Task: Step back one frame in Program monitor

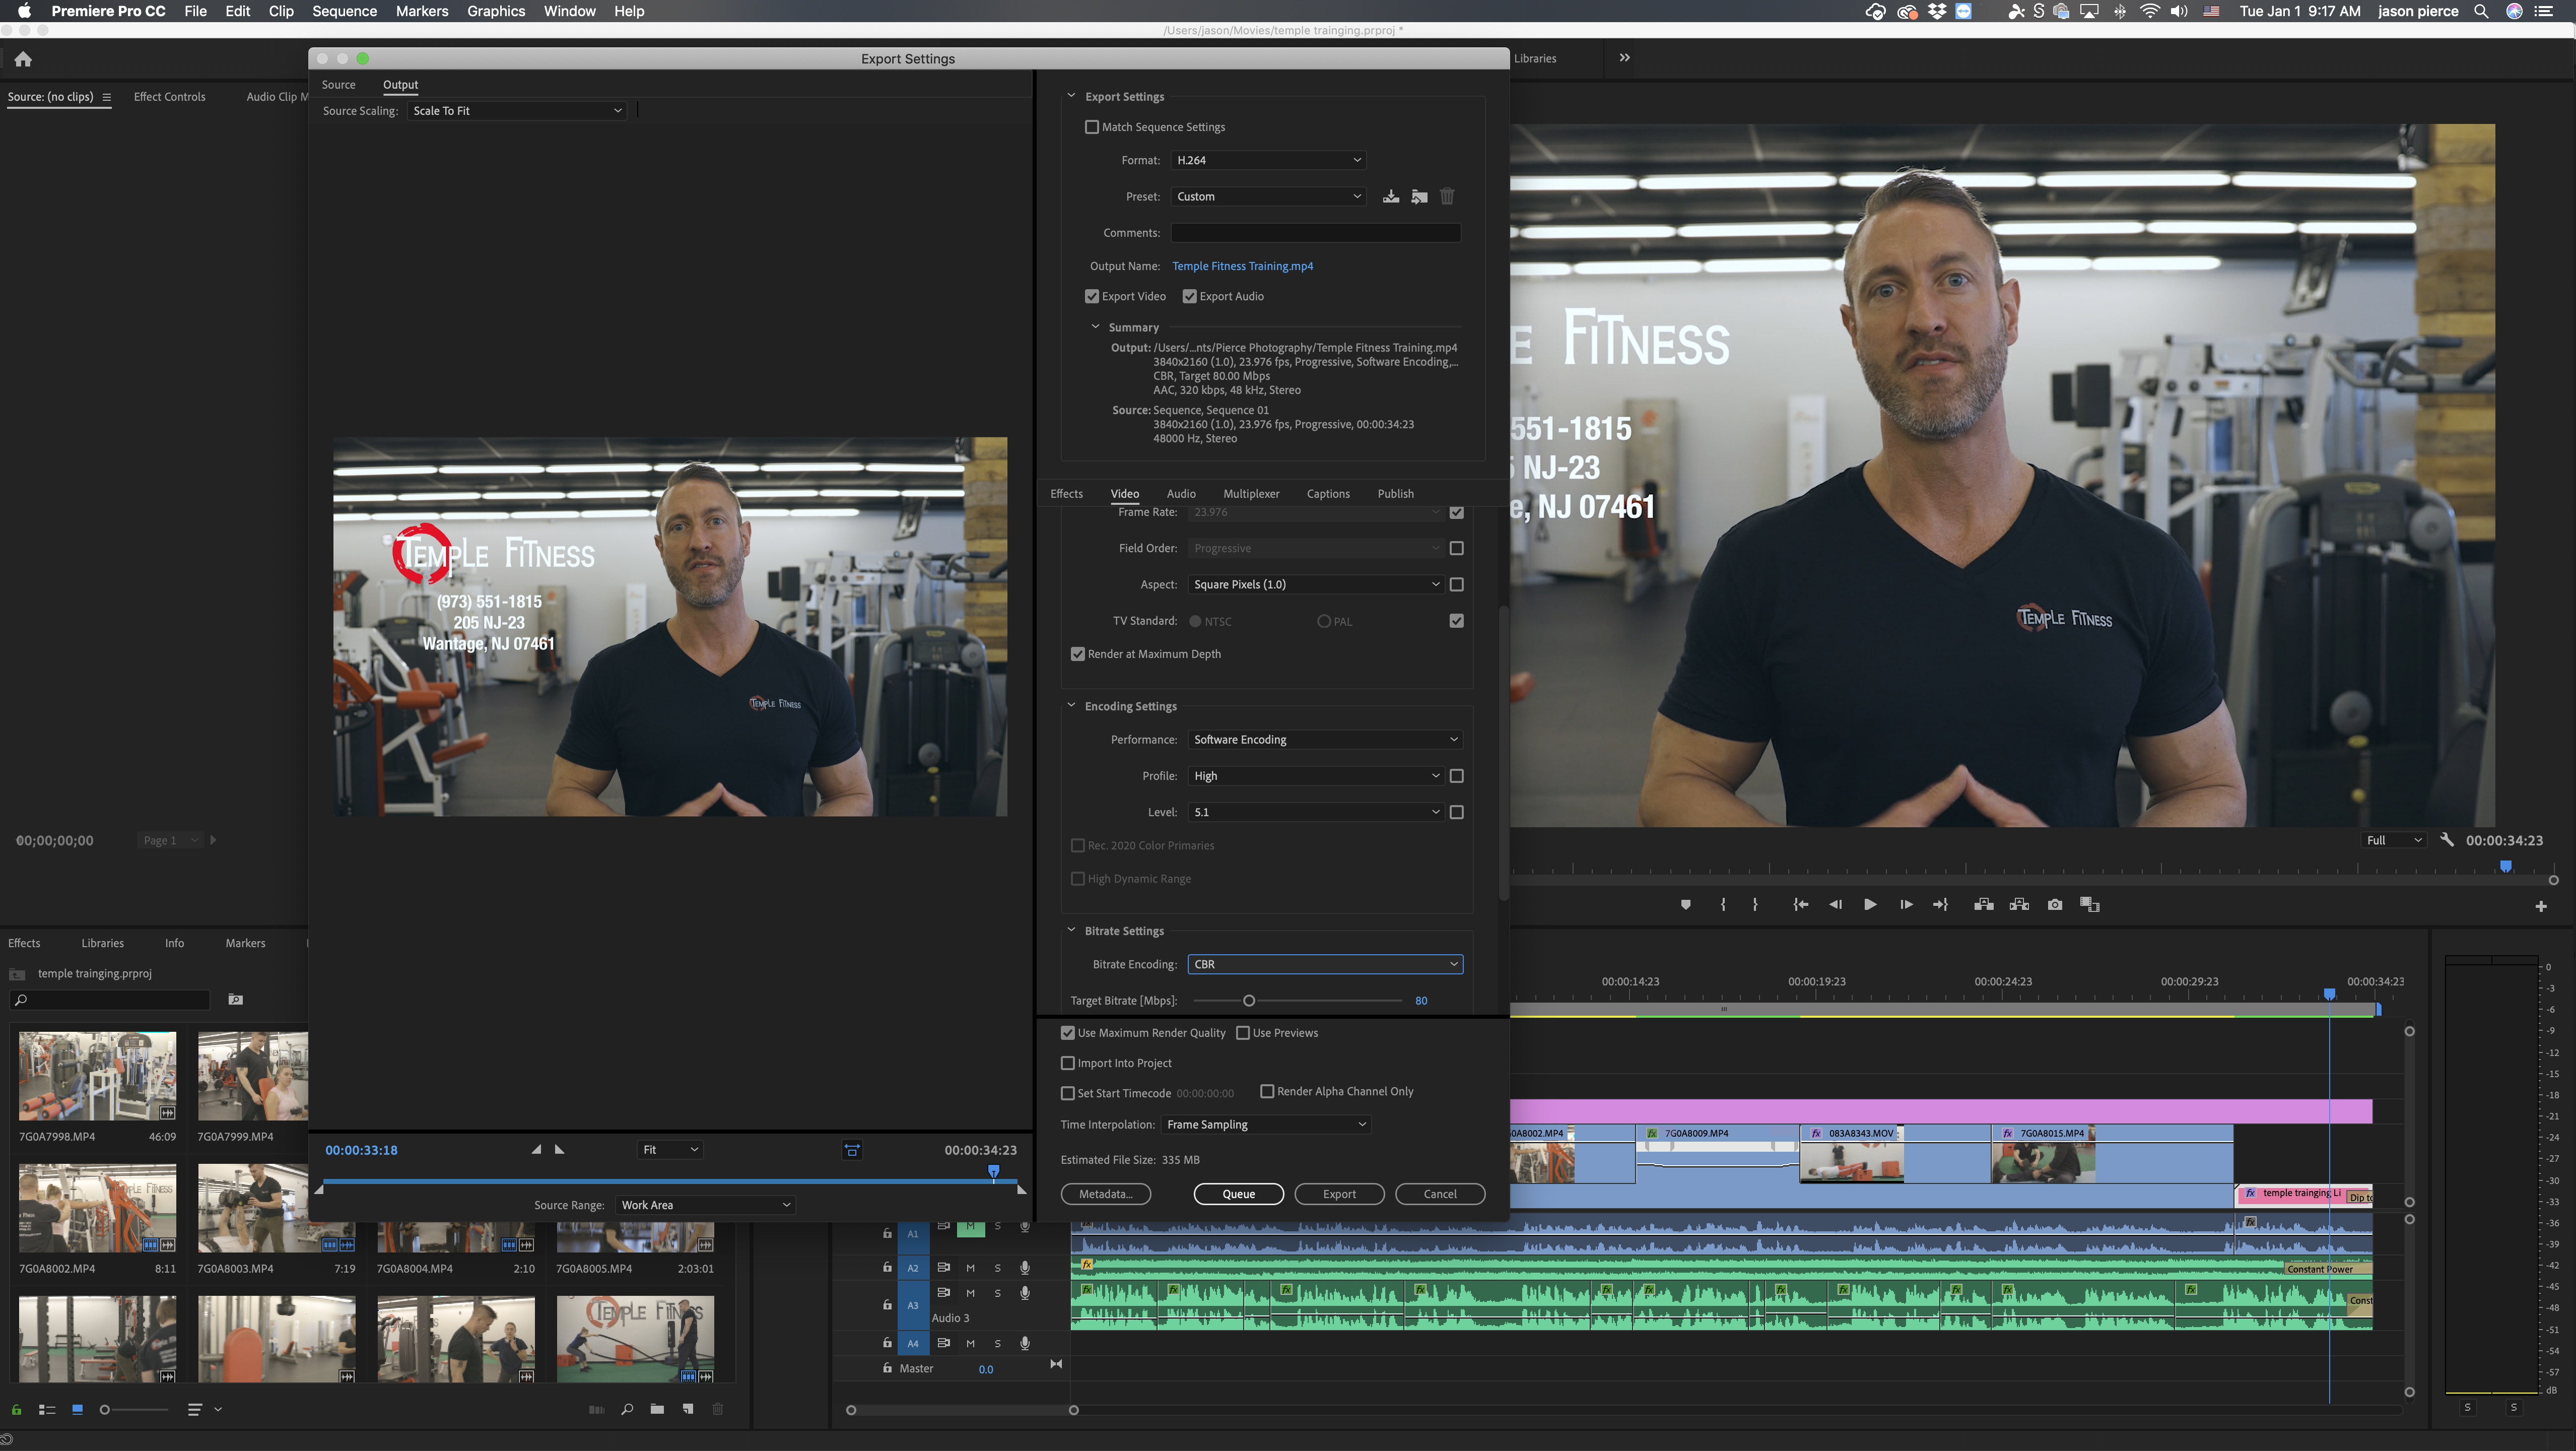Action: click(1835, 904)
